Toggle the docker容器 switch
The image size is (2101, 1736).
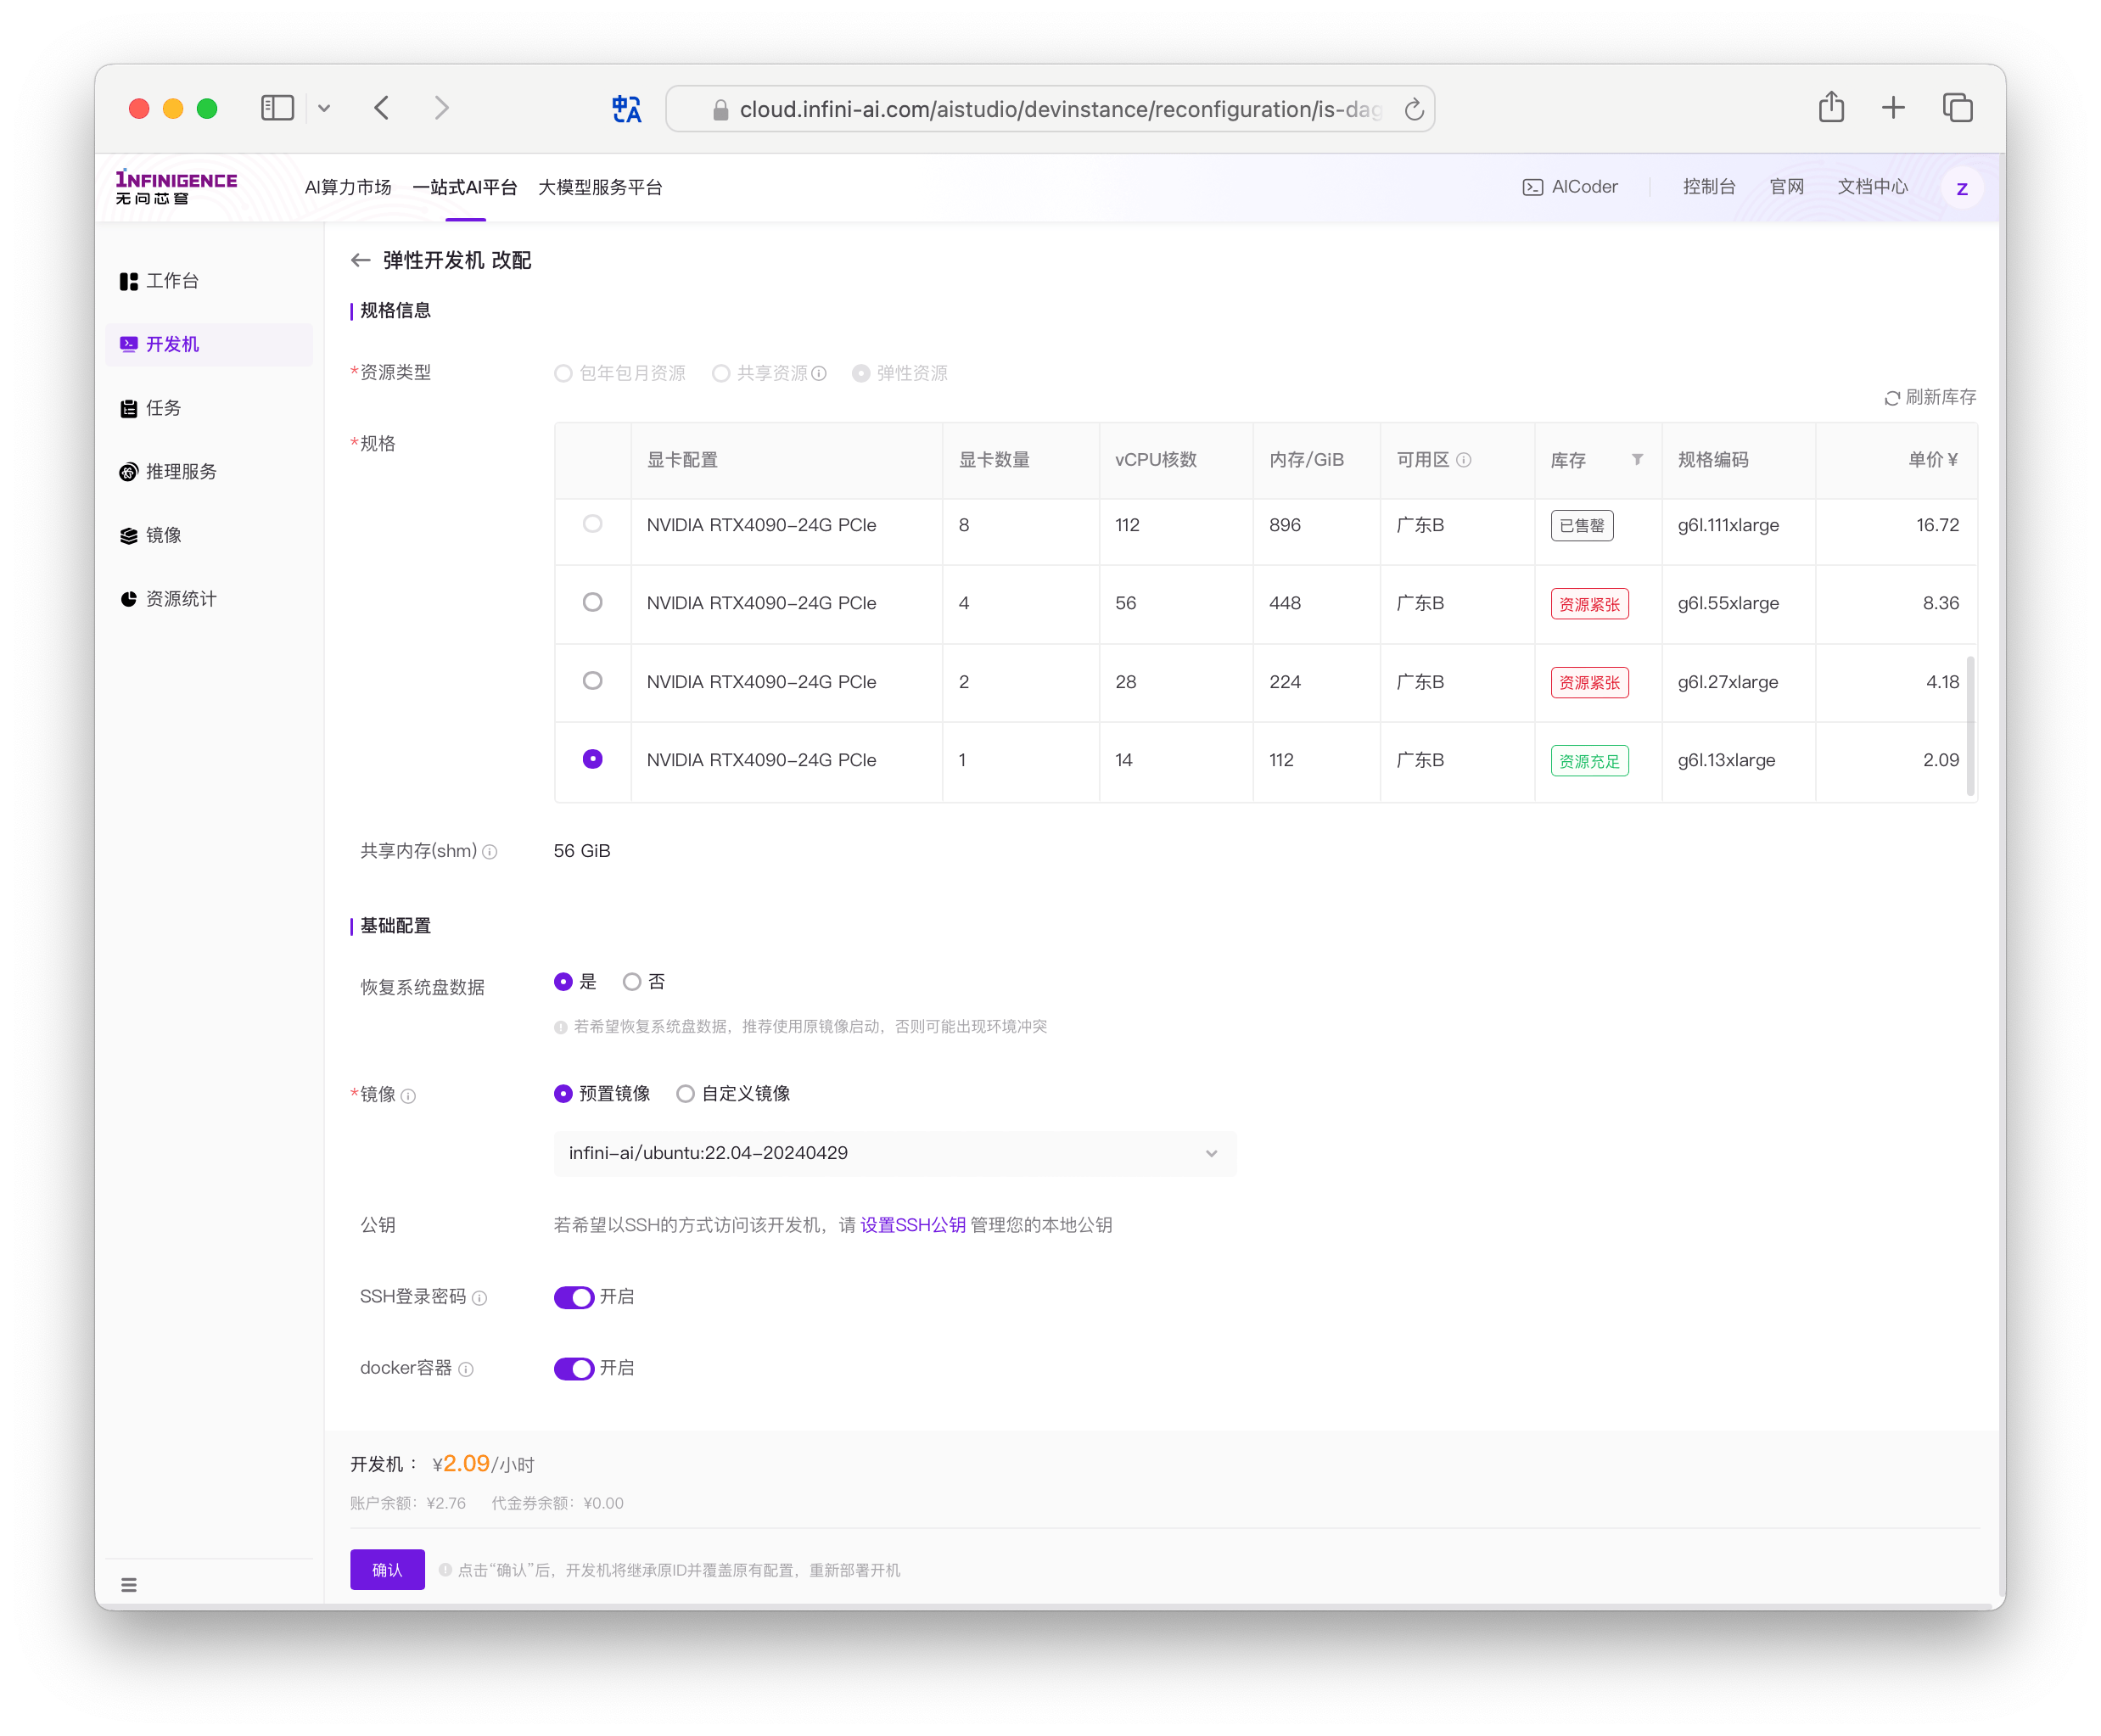(574, 1368)
